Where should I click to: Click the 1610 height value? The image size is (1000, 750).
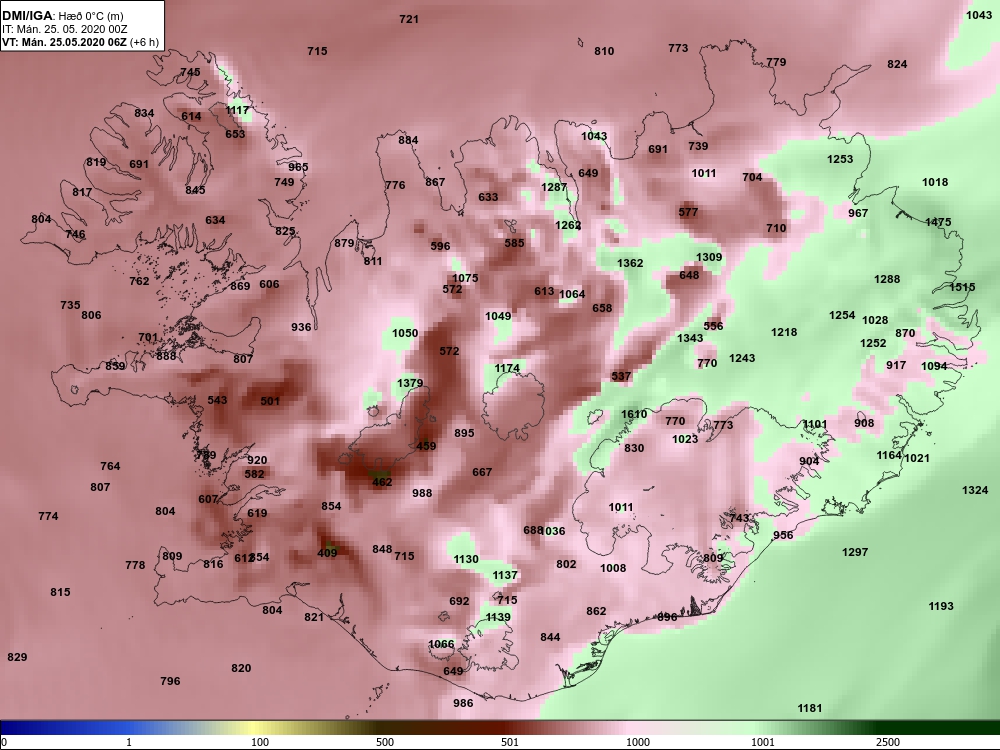point(634,414)
